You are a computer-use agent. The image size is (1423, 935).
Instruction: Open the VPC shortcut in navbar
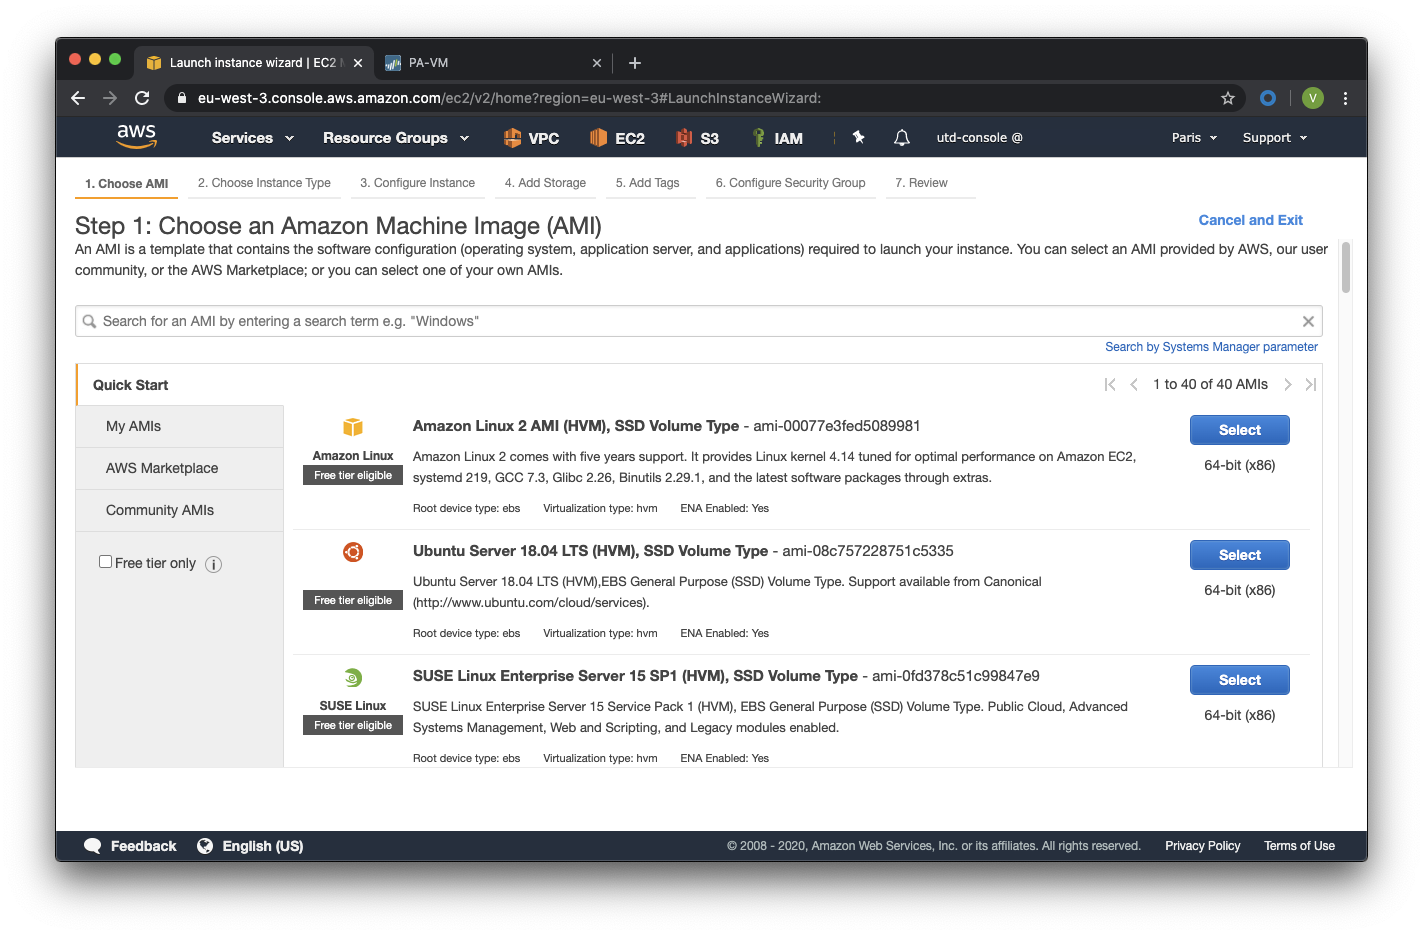tap(531, 138)
